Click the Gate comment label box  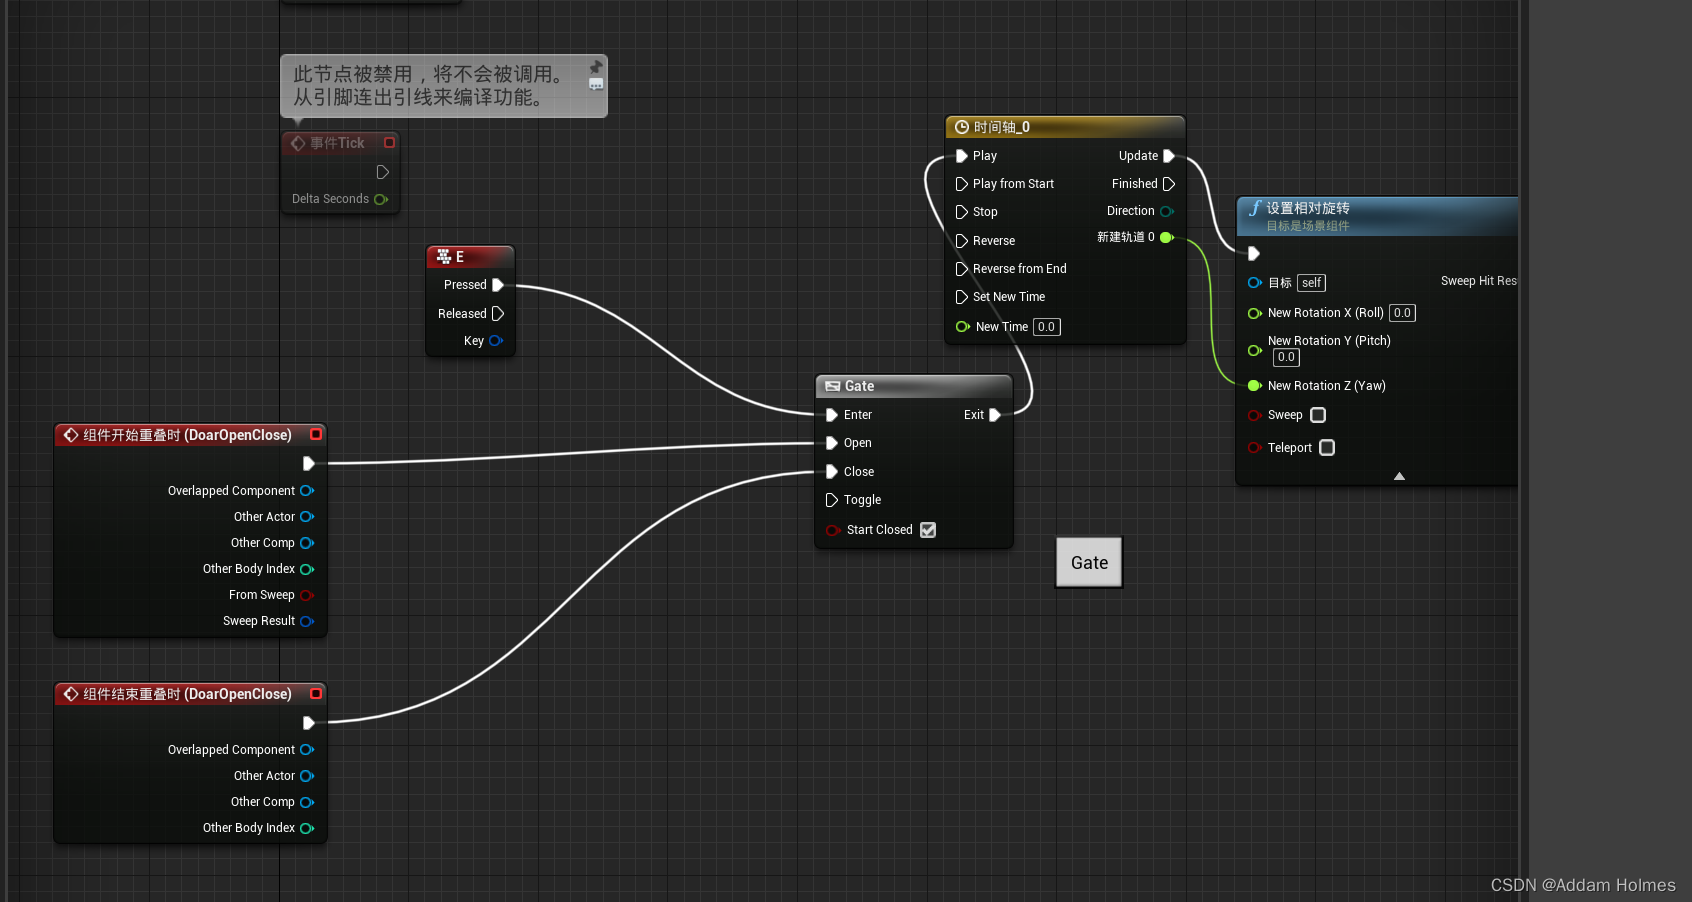(1089, 563)
